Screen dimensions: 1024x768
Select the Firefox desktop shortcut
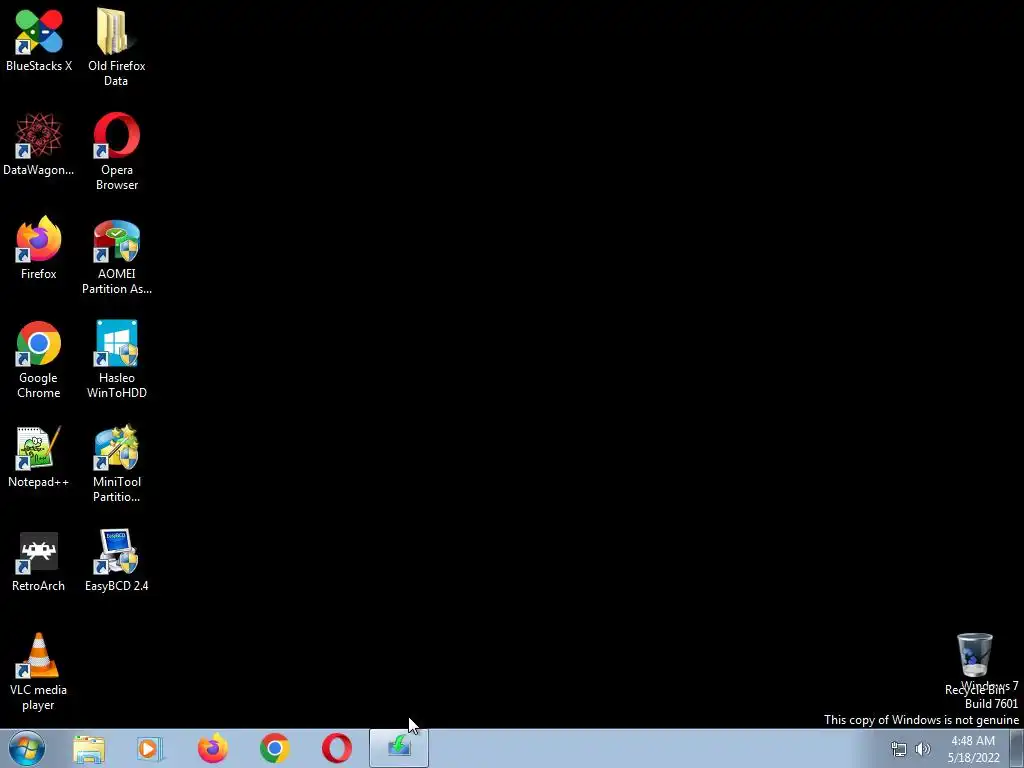point(39,248)
